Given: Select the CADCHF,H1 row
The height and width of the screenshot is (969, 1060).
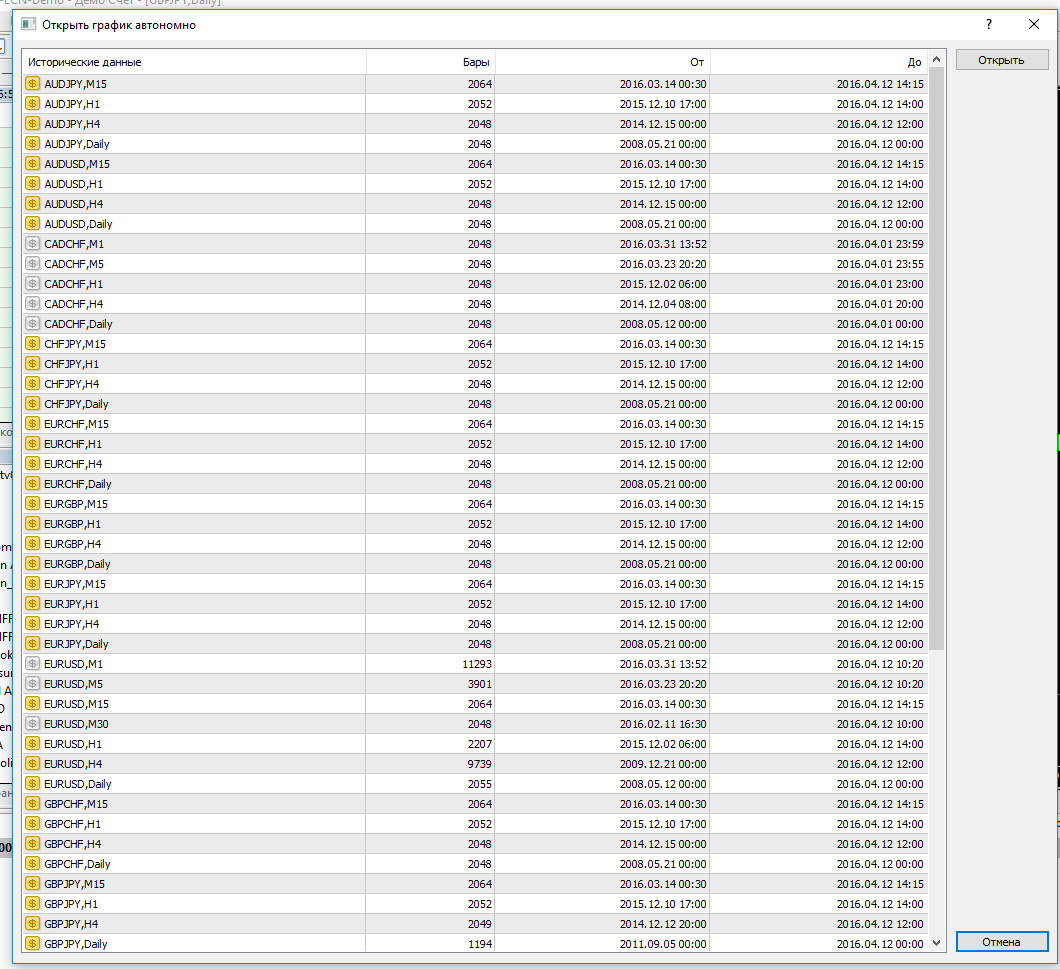Looking at the screenshot, I should pyautogui.click(x=475, y=284).
